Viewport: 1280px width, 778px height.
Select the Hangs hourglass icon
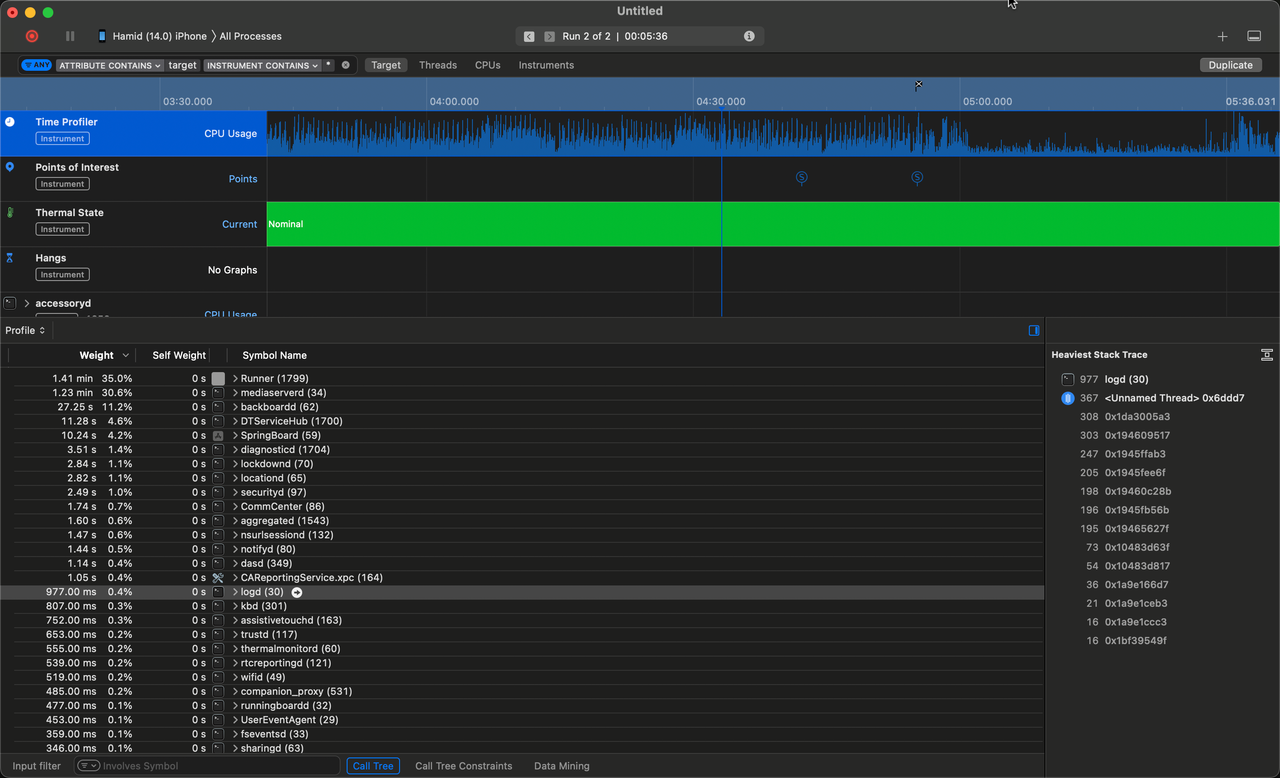(x=10, y=258)
